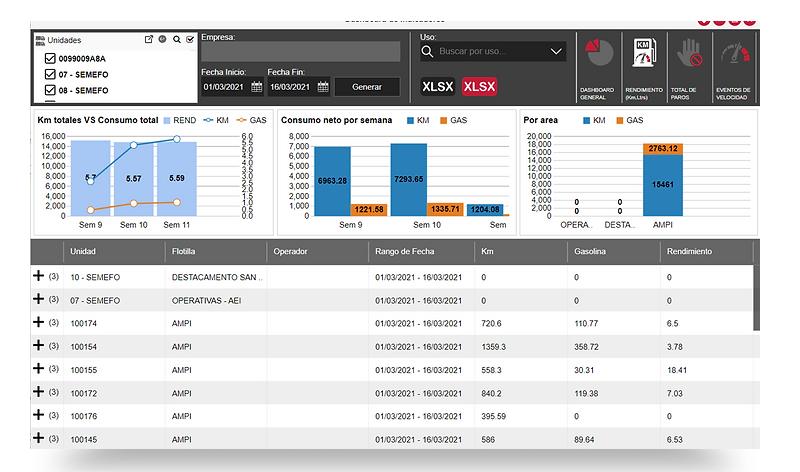The width and height of the screenshot is (800, 472).
Task: Open the Fecha Fin calendar picker
Action: click(x=323, y=87)
